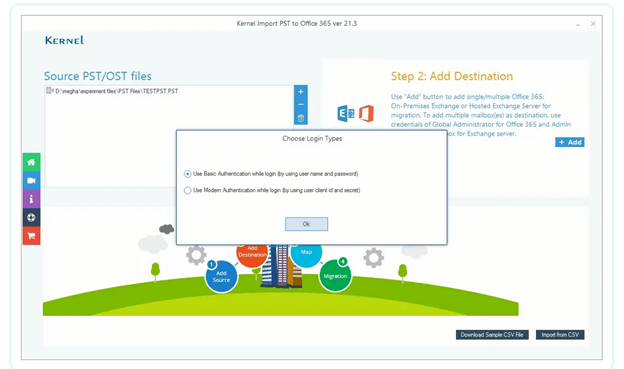Click the Office 365 logo icon
This screenshot has height=369, width=624.
coord(367,113)
